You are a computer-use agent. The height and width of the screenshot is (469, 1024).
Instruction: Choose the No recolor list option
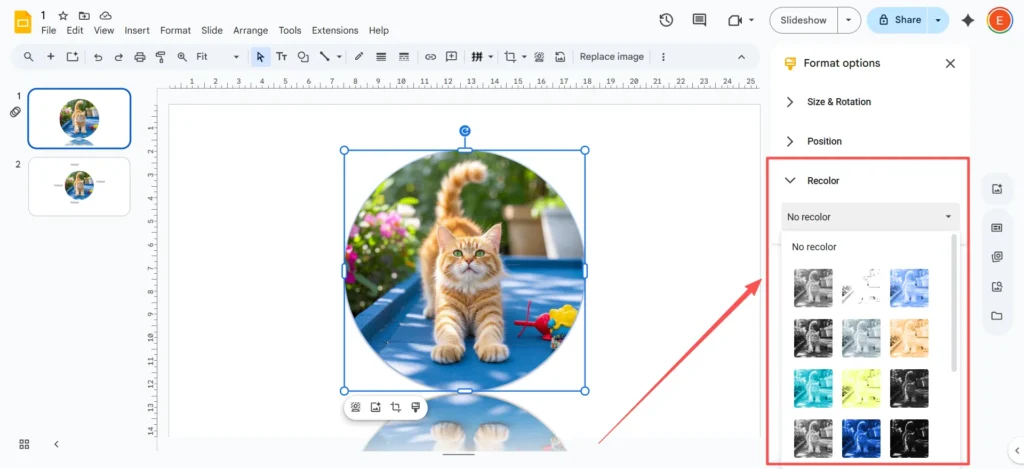[x=812, y=247]
